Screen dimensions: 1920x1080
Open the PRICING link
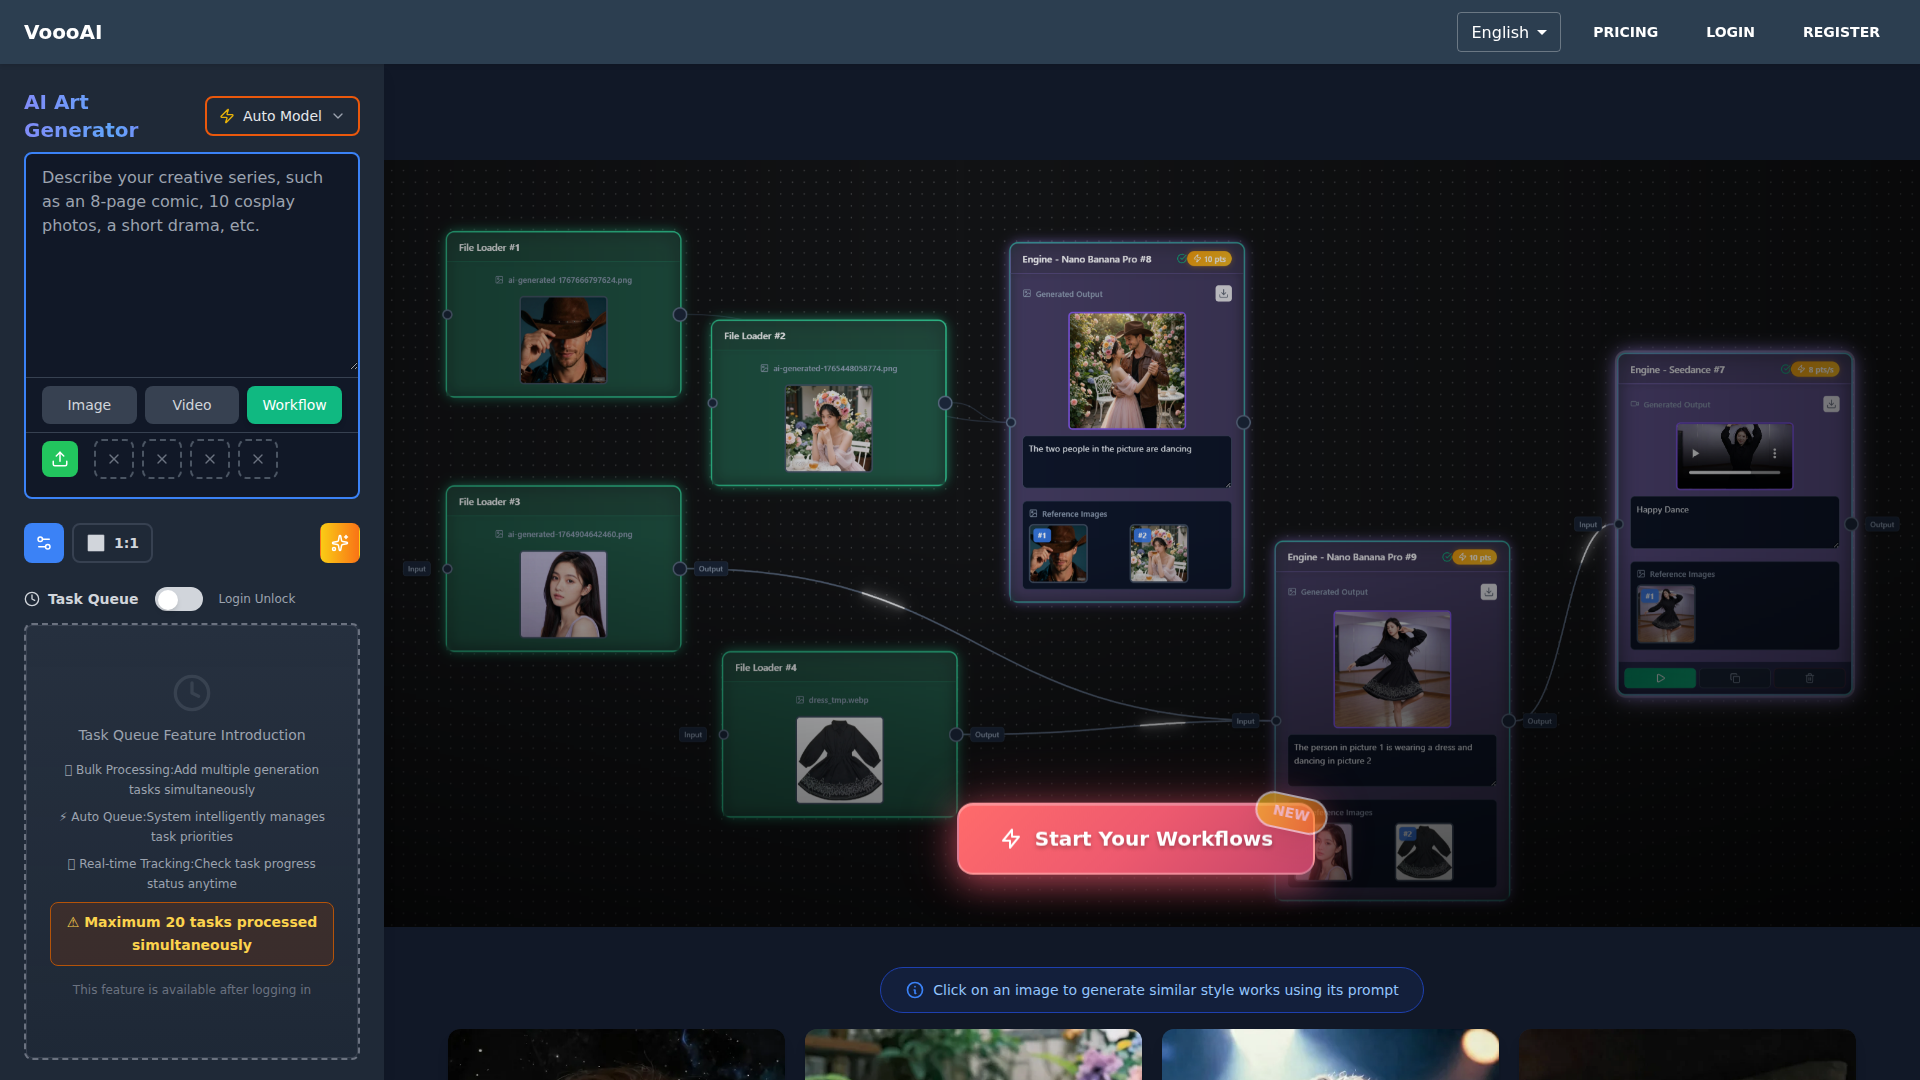(x=1625, y=32)
